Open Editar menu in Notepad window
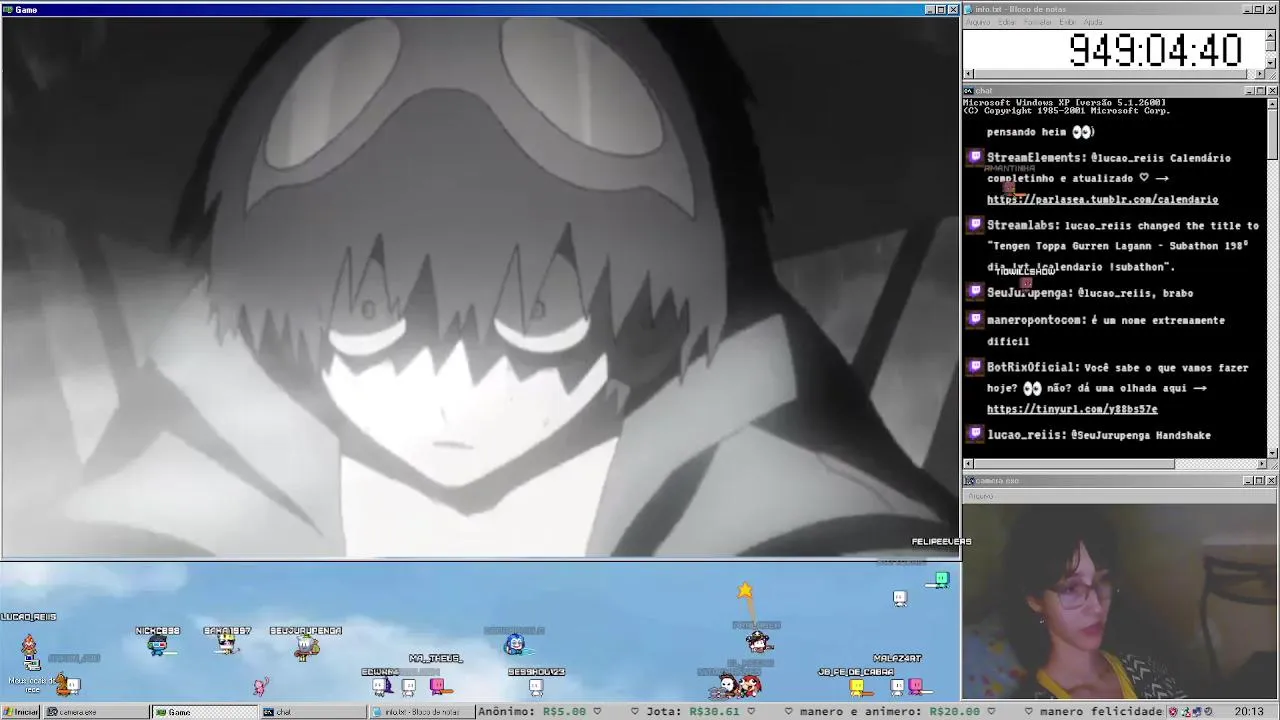Viewport: 1280px width, 720px height. pyautogui.click(x=1007, y=22)
